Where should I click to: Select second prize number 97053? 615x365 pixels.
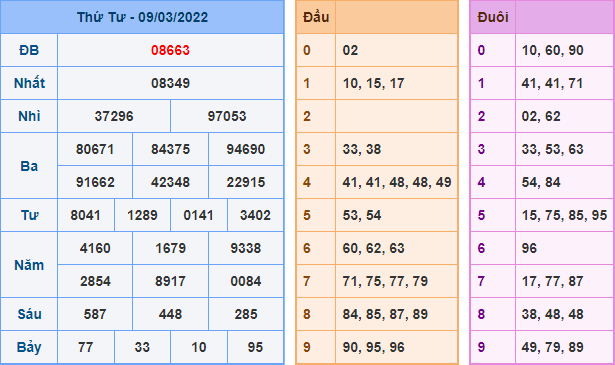(x=227, y=116)
